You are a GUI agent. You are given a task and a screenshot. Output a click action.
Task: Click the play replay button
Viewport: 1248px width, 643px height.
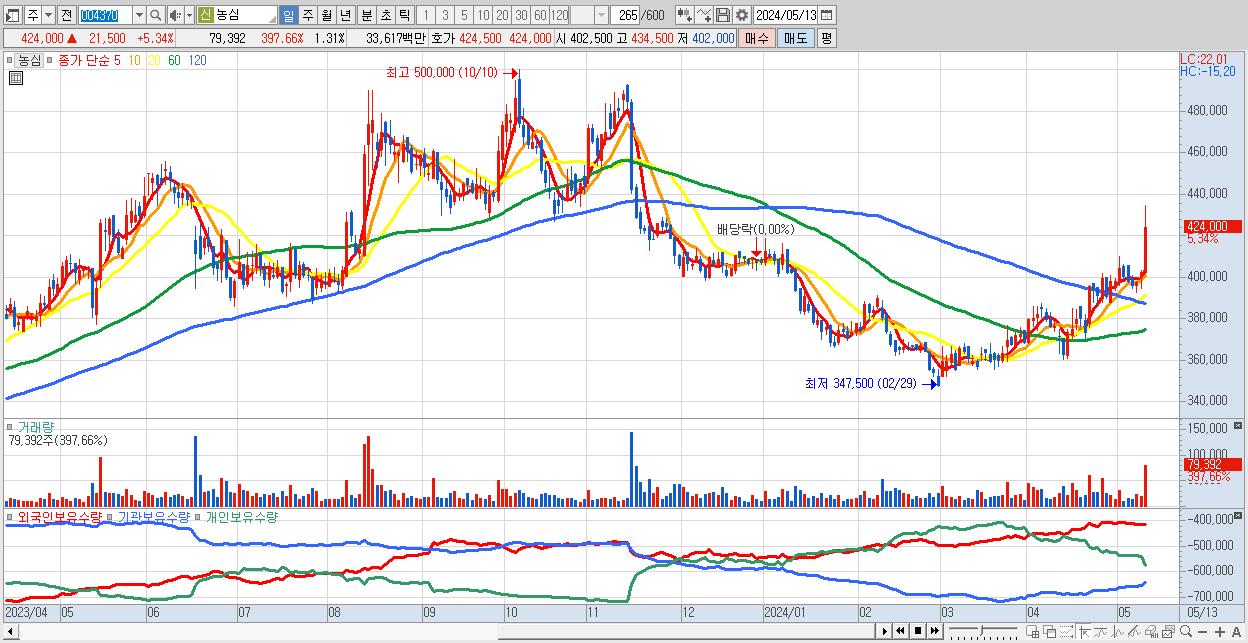pyautogui.click(x=884, y=631)
